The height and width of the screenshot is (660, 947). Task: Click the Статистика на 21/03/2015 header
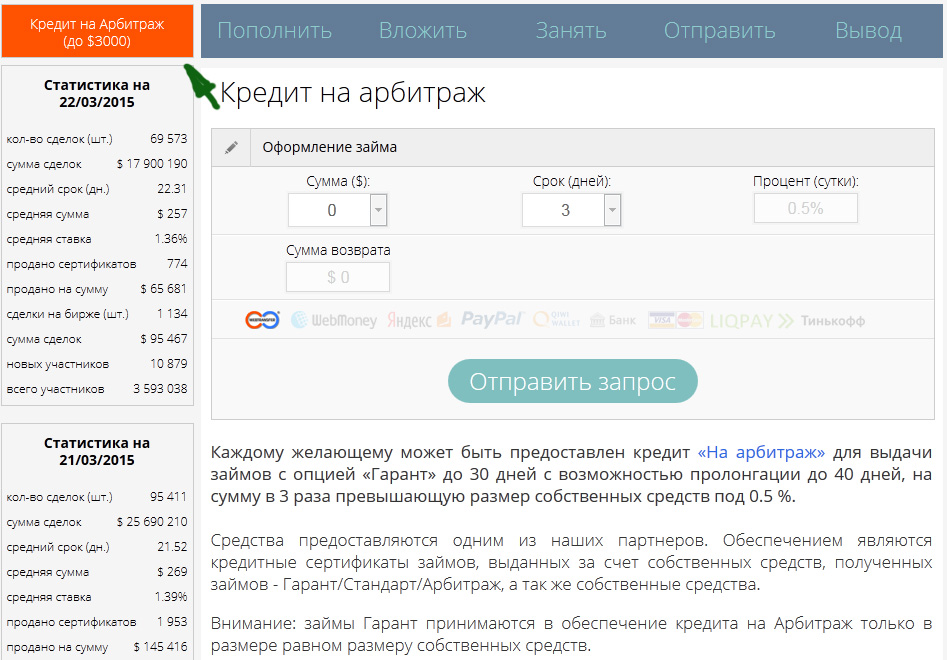tap(97, 452)
